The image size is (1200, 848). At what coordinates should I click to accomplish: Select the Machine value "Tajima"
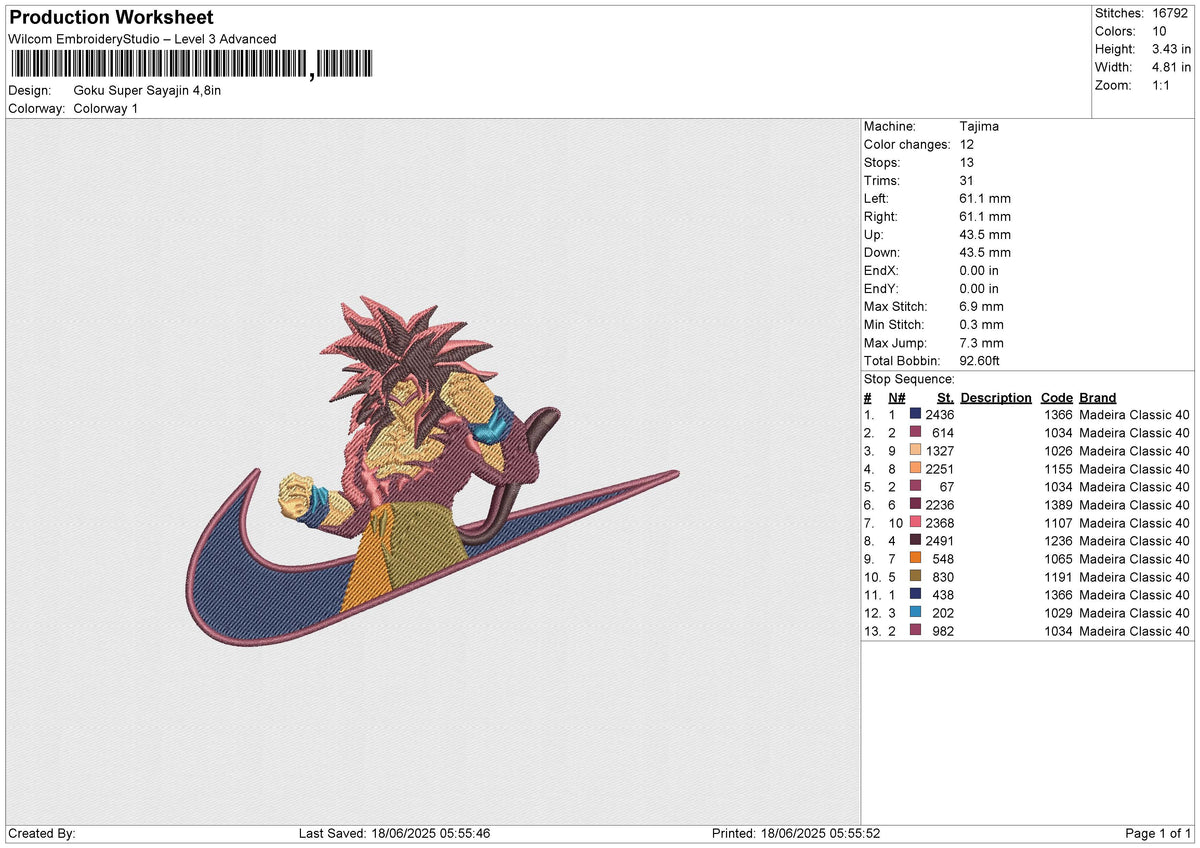click(x=979, y=126)
